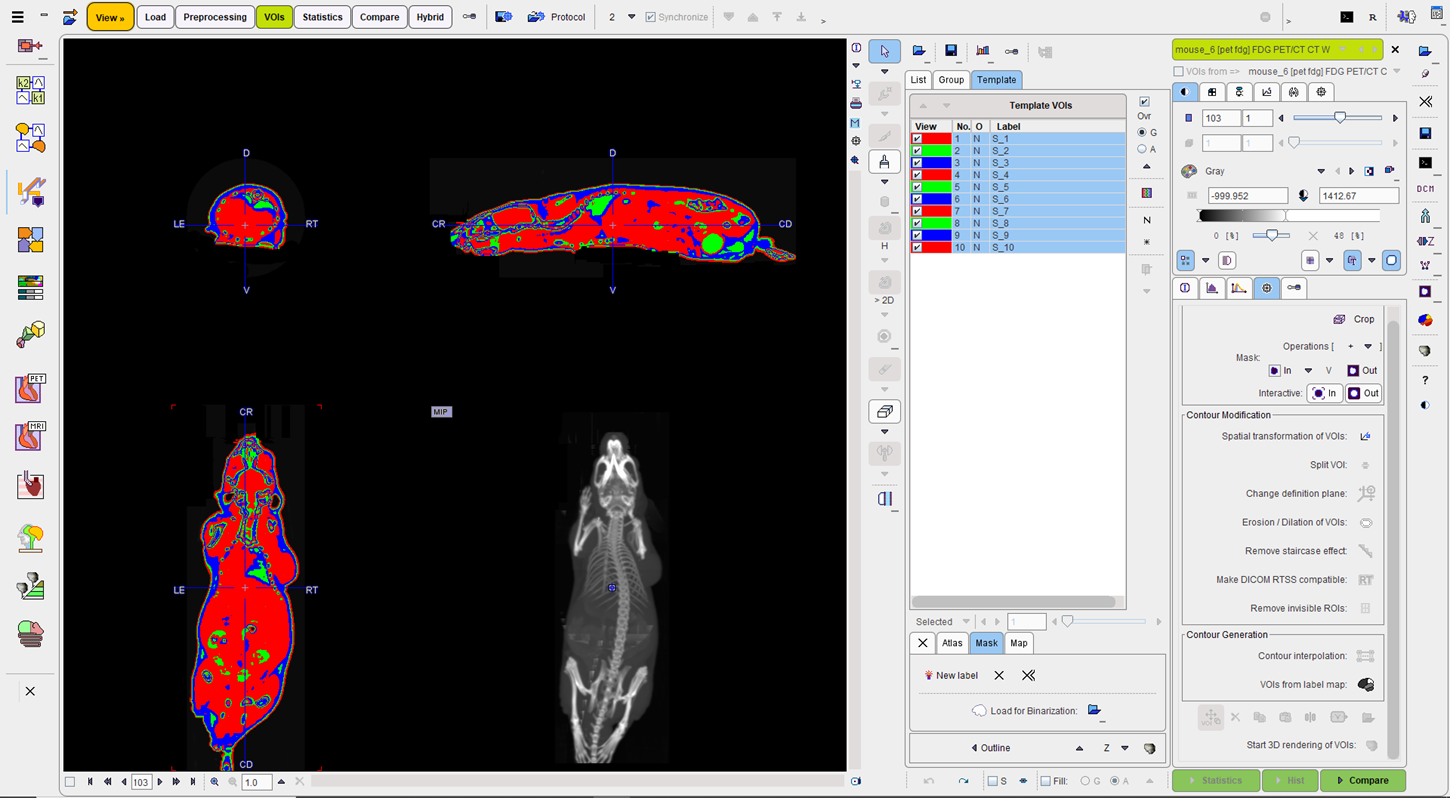Click the redo arrow icon
This screenshot has width=1450, height=798.
tap(963, 781)
